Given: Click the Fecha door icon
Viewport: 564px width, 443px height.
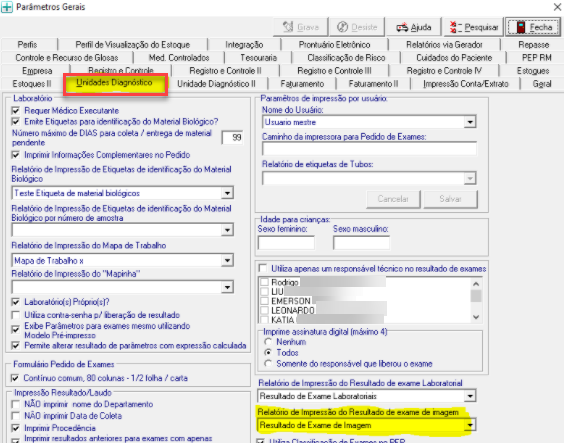Looking at the screenshot, I should click(520, 27).
